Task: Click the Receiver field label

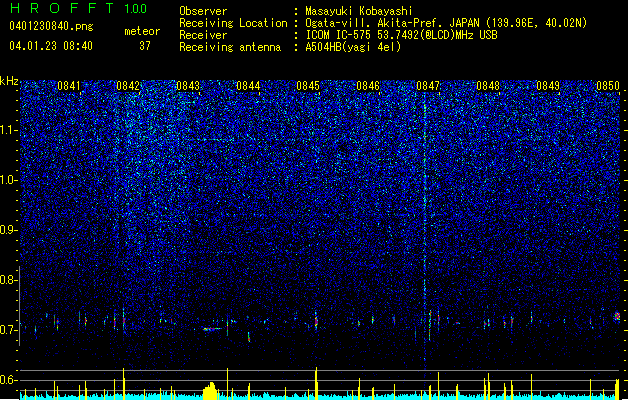Action: click(203, 35)
